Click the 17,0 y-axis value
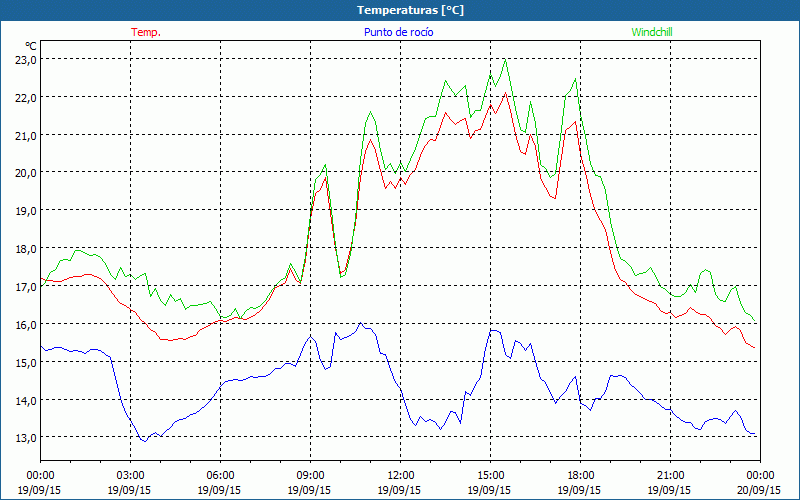This screenshot has width=800, height=500. 26,287
